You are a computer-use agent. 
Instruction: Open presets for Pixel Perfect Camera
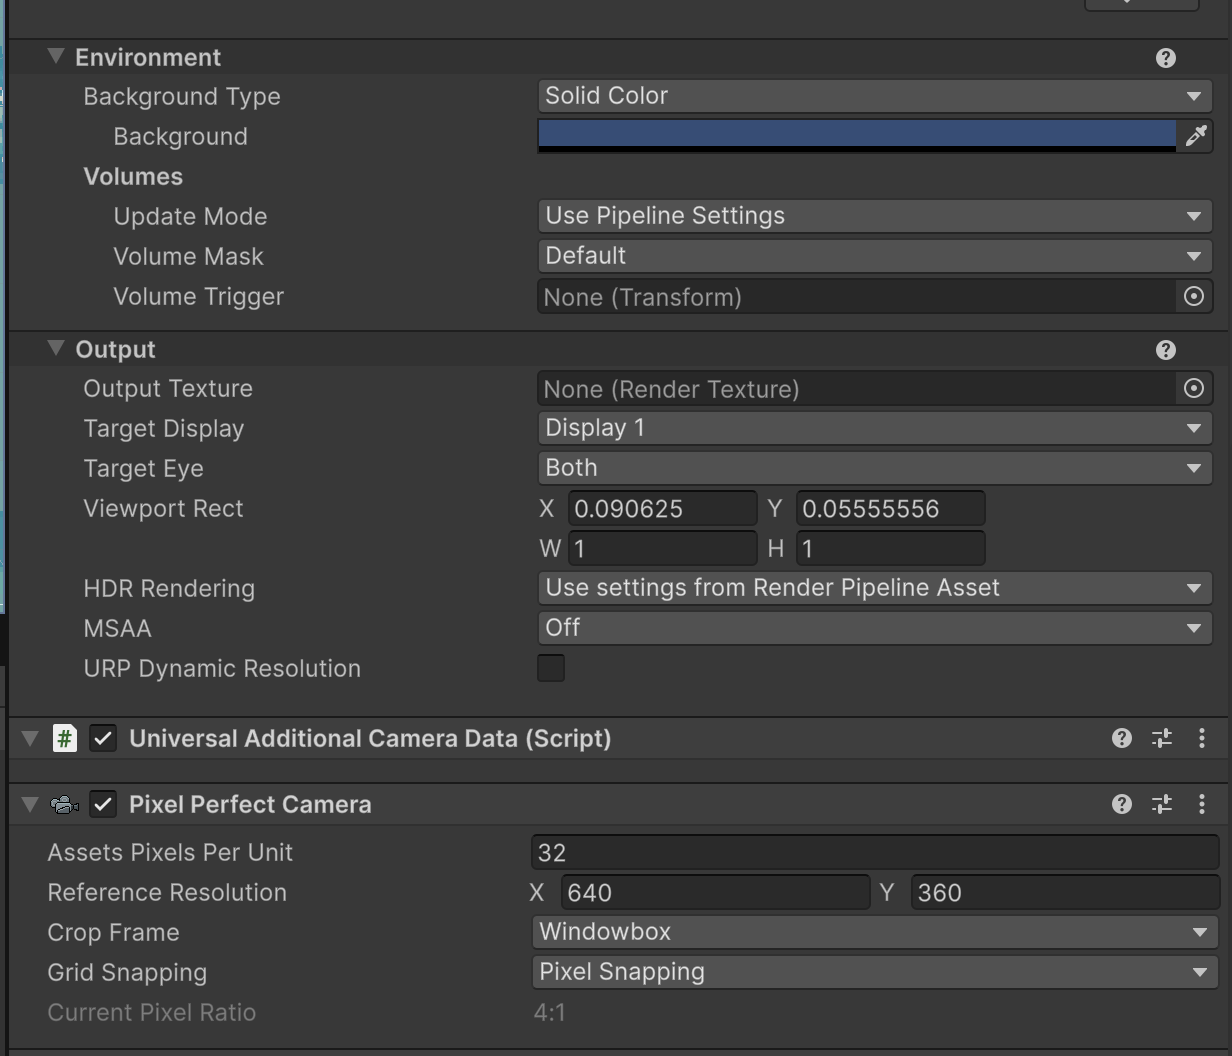tap(1161, 804)
